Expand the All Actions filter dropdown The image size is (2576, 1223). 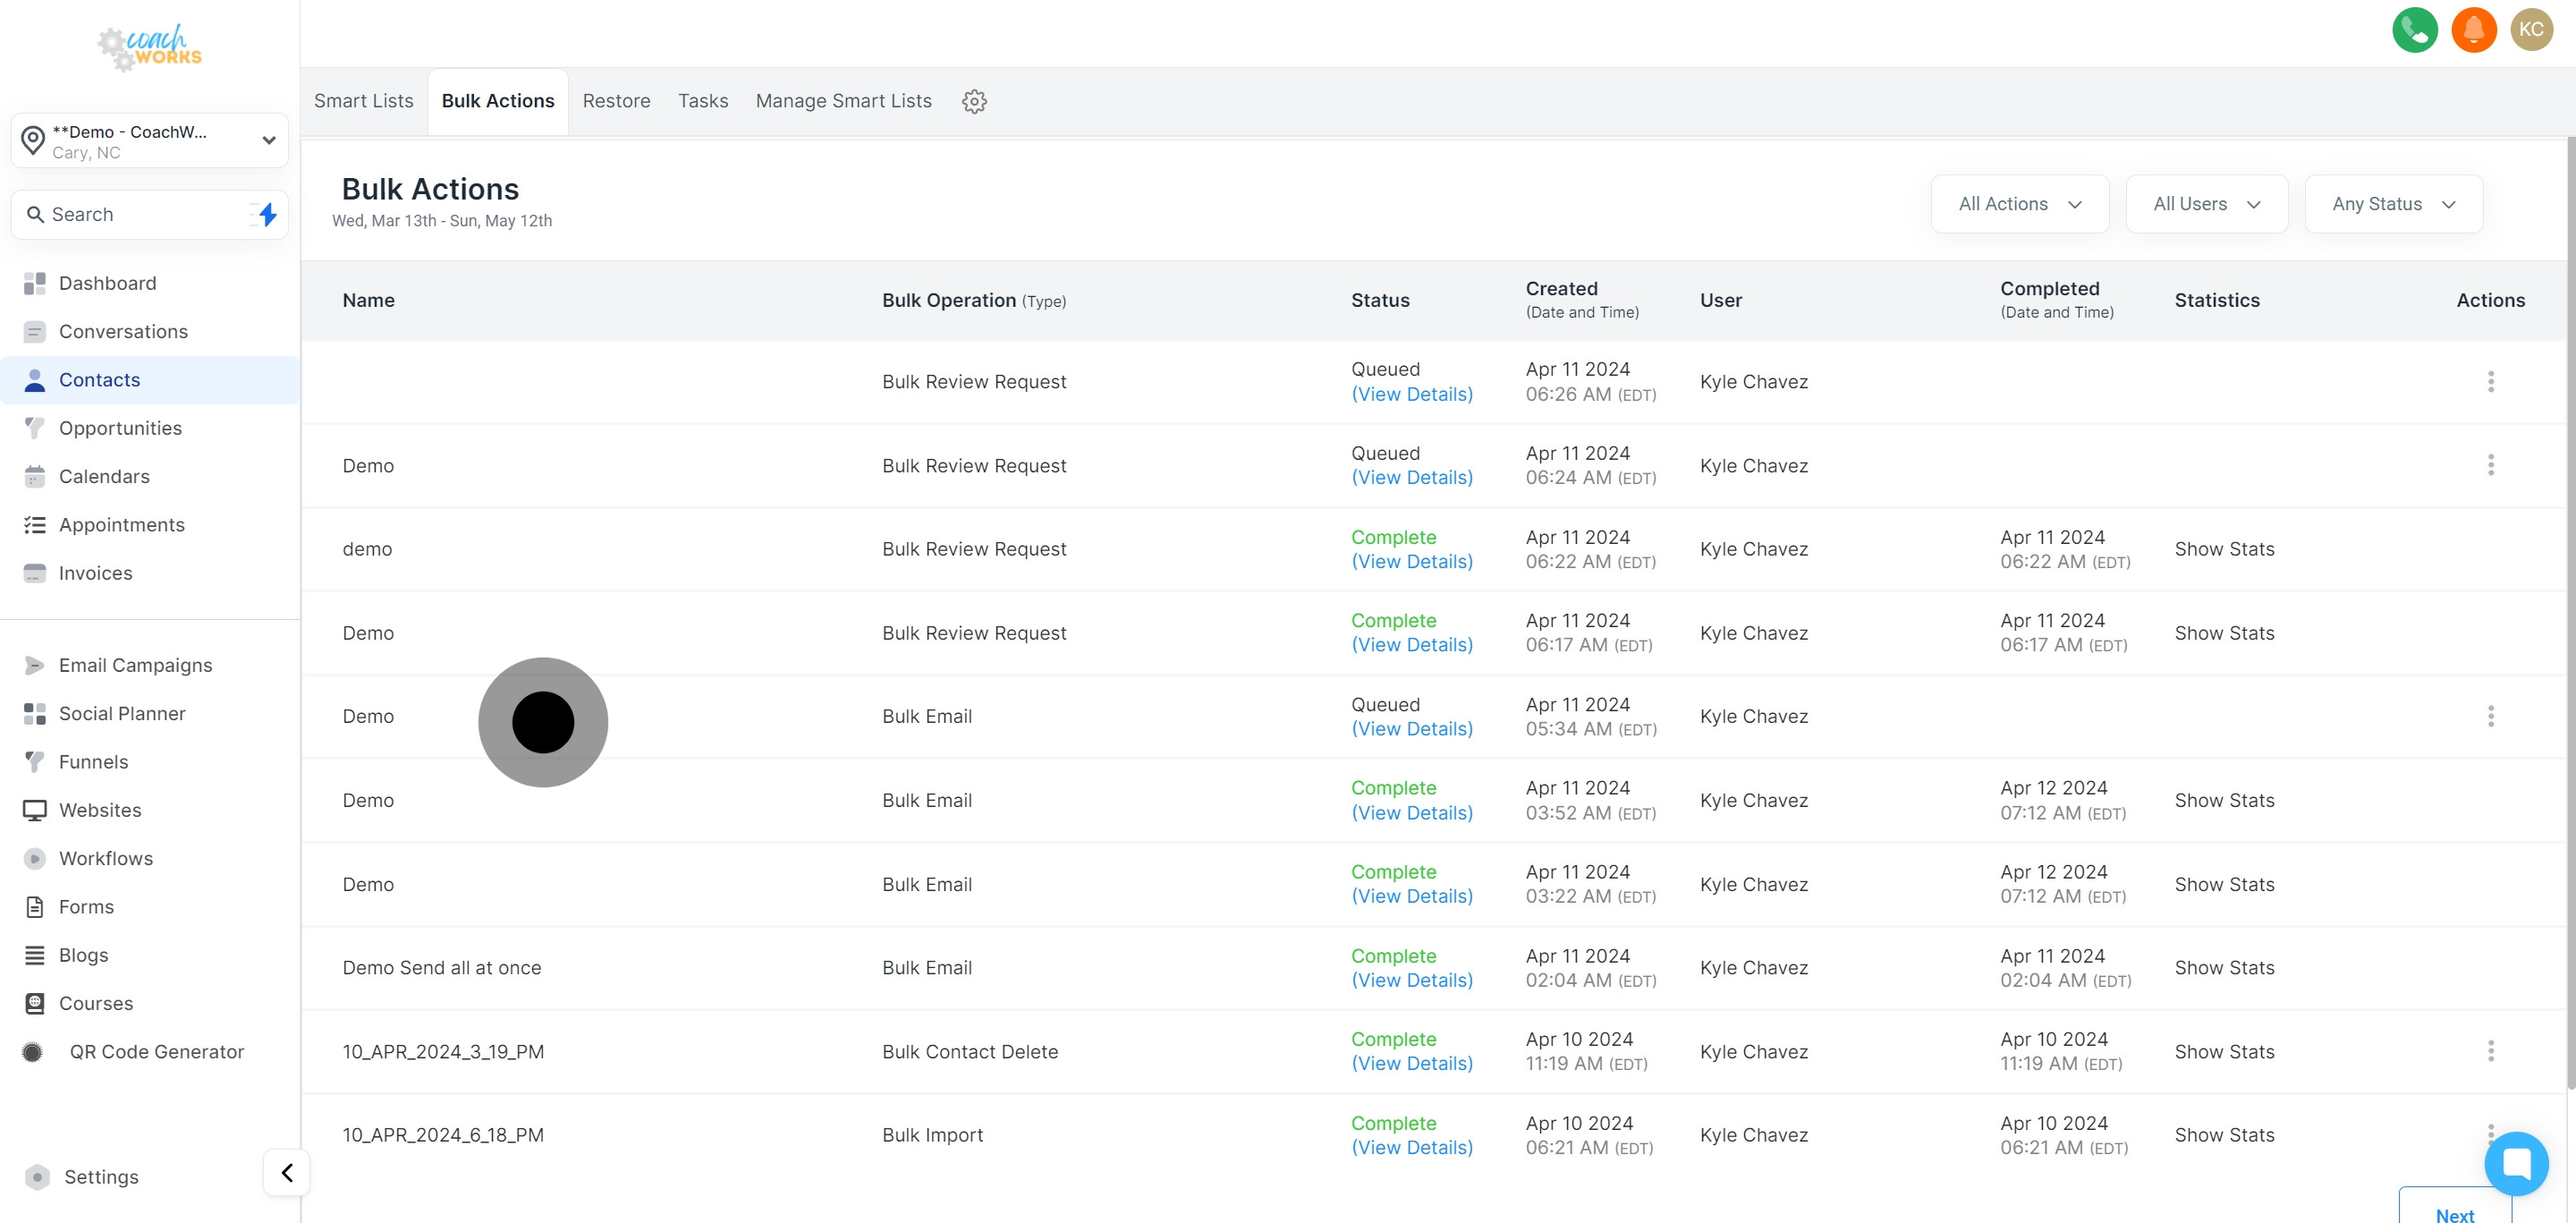[2019, 204]
